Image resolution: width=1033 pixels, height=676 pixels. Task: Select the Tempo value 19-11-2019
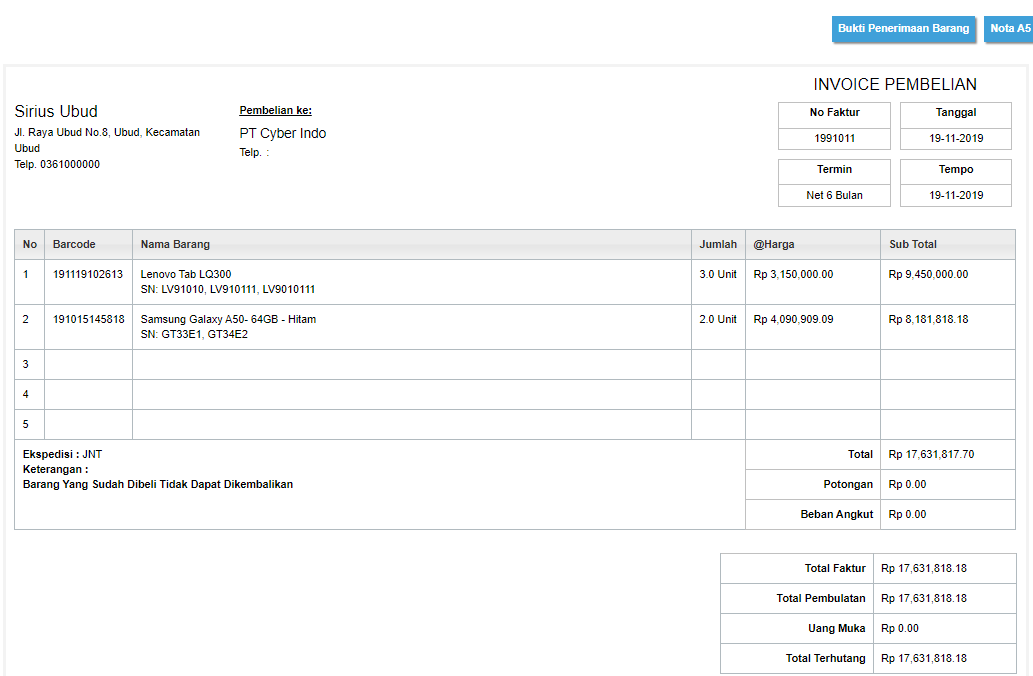(956, 195)
